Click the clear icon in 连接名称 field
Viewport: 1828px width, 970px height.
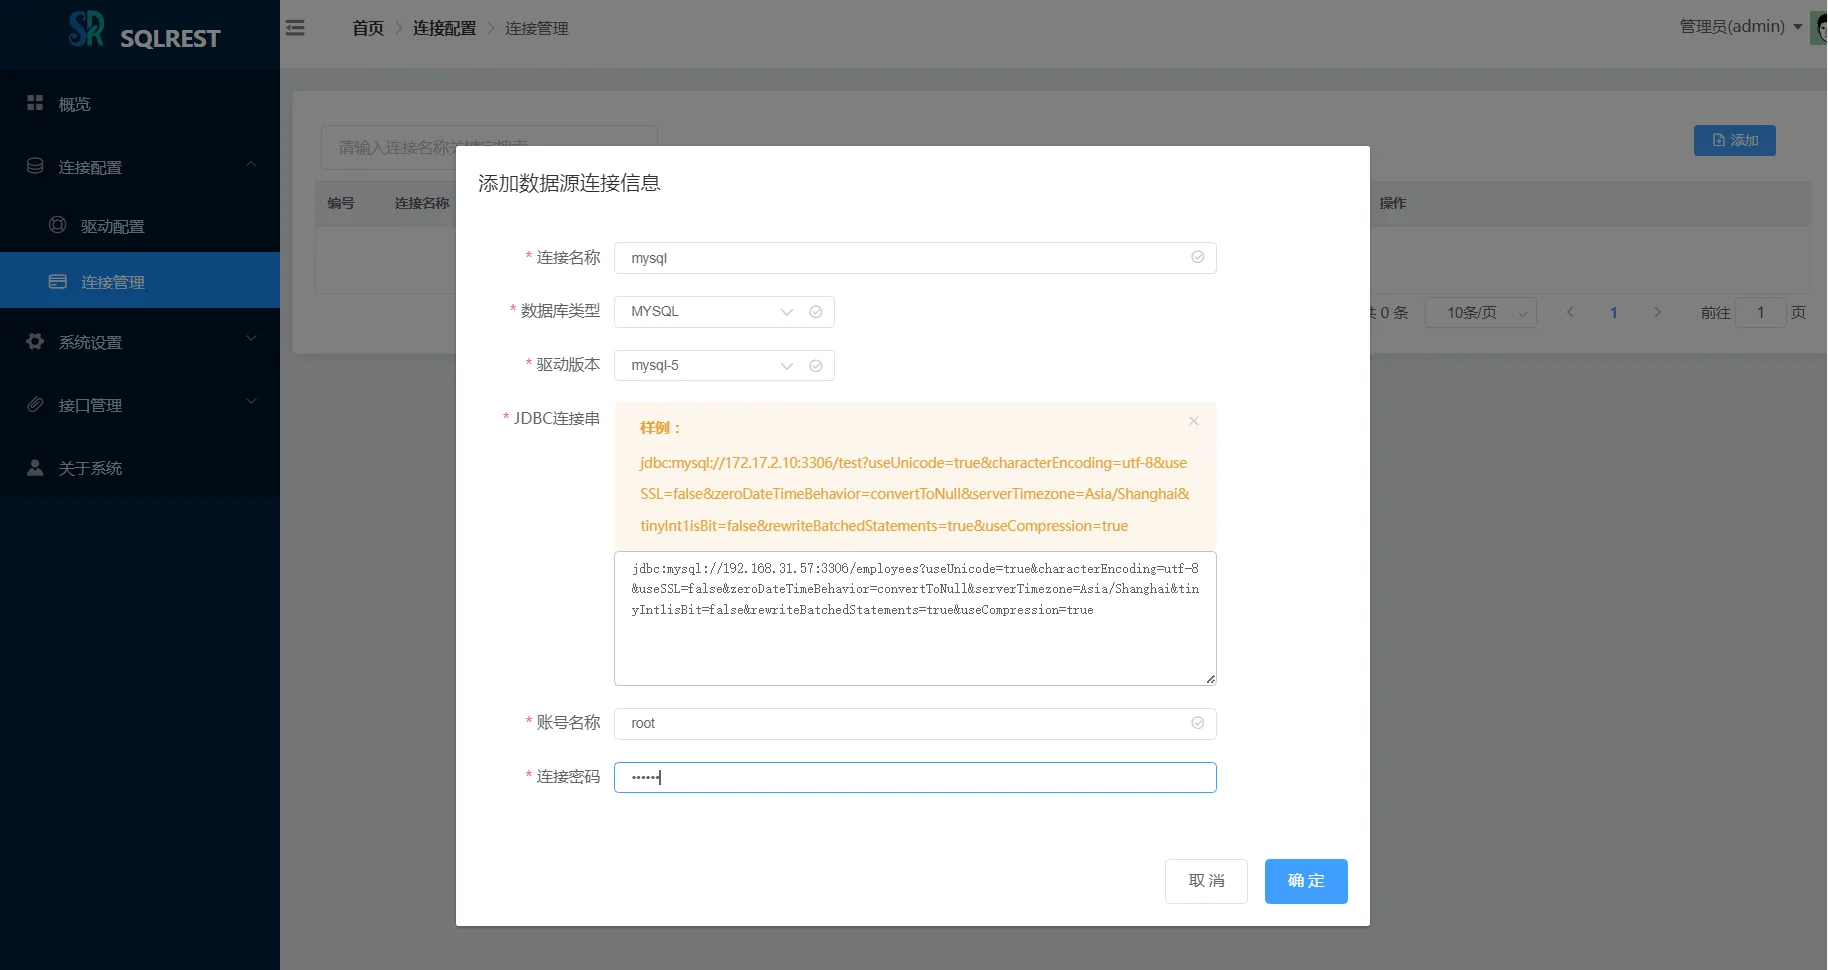pos(1197,257)
